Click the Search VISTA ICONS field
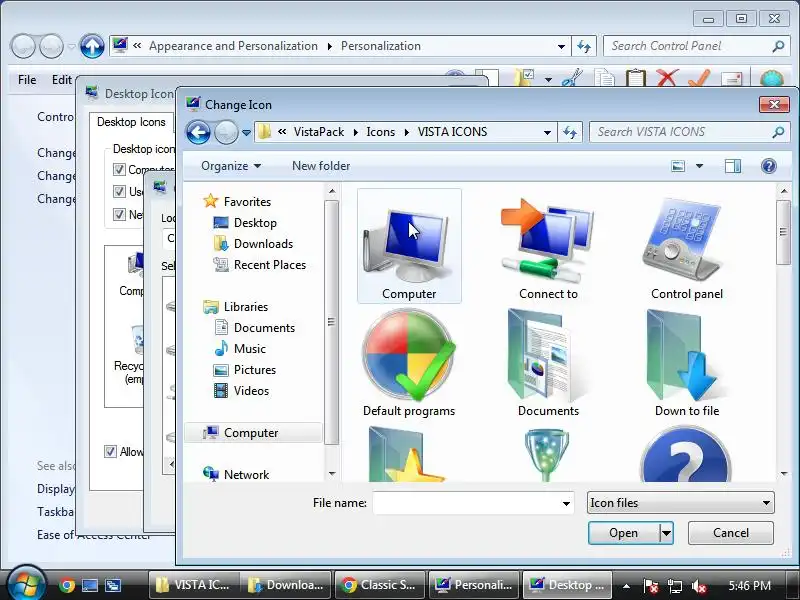 click(x=689, y=132)
